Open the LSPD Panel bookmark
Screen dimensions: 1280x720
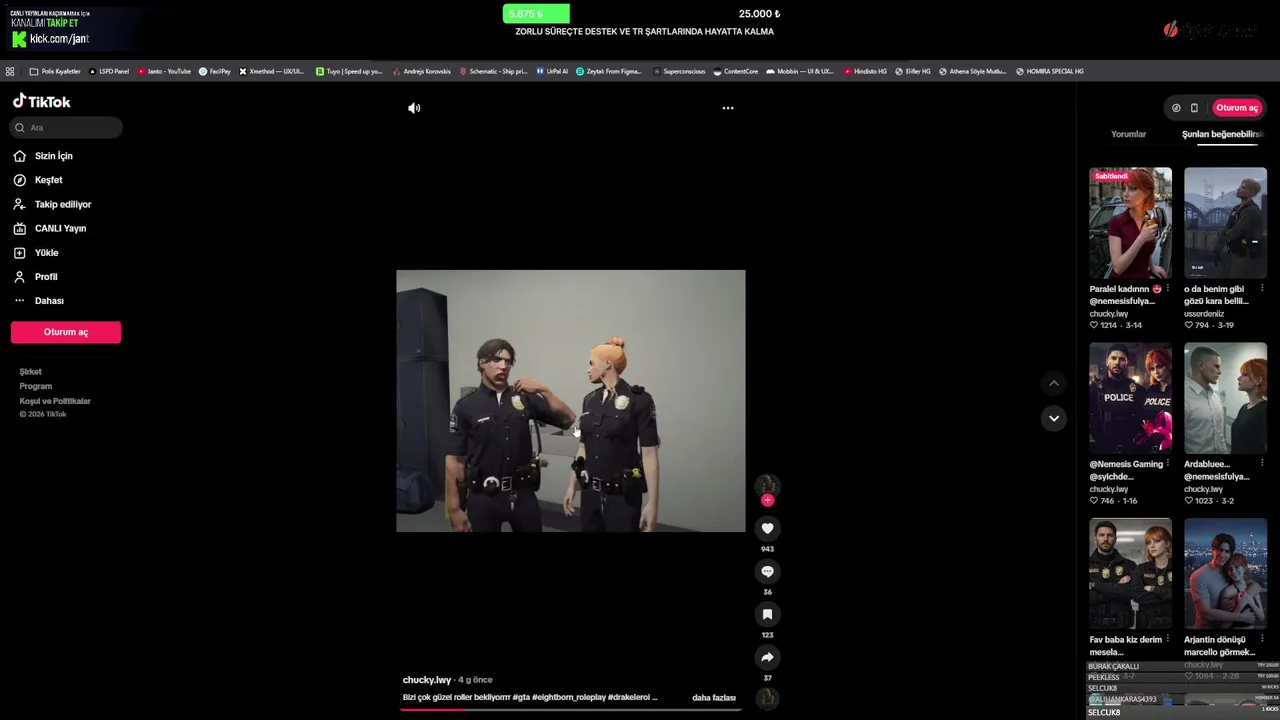pos(109,71)
